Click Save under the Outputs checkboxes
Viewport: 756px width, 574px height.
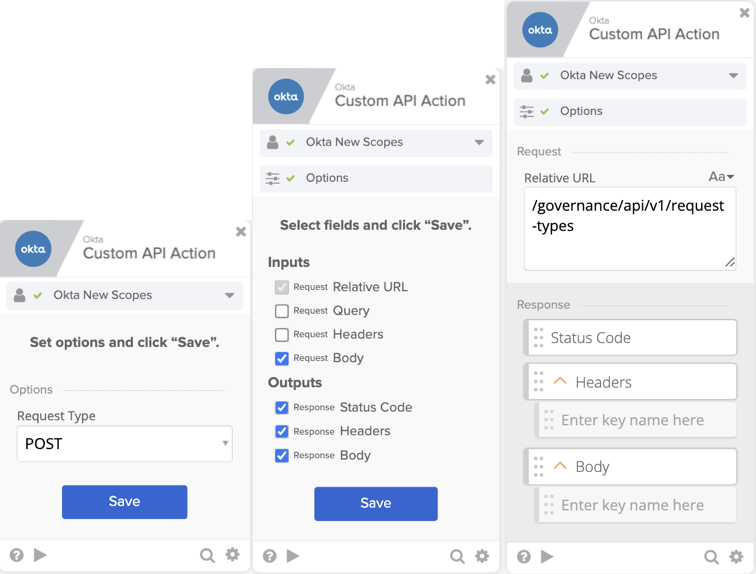[376, 504]
